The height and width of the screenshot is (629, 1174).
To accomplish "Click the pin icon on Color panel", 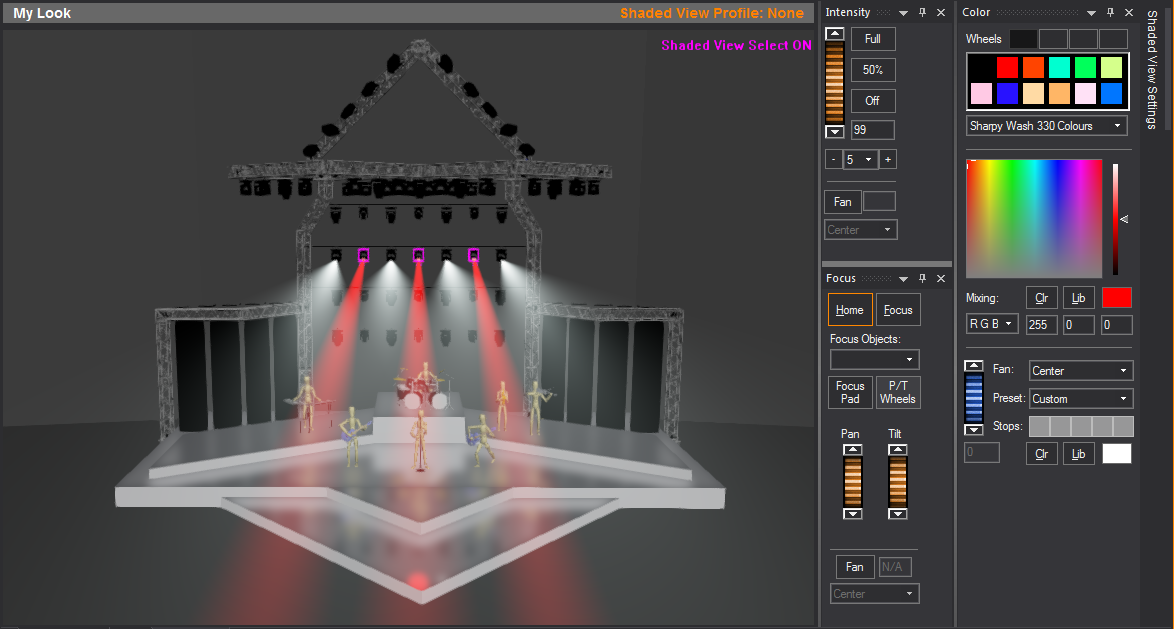I will click(x=1110, y=13).
